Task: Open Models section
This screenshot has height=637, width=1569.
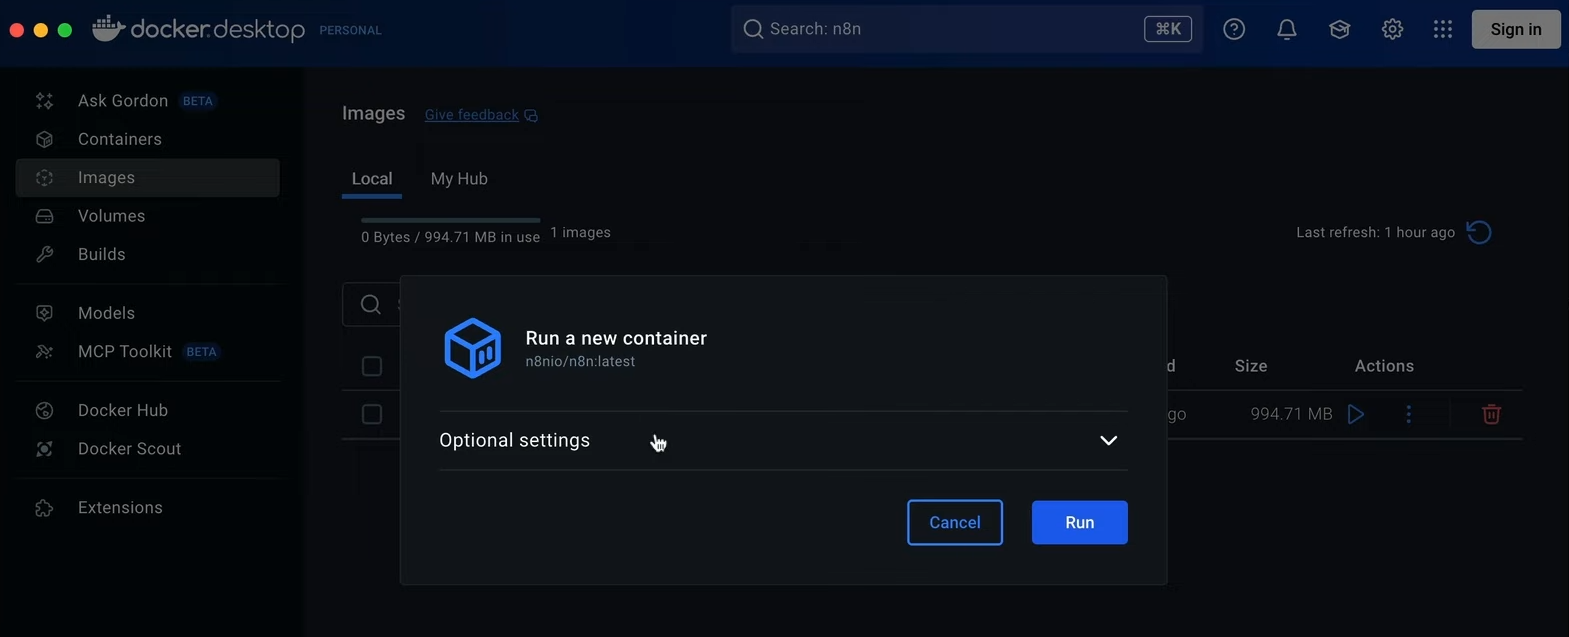Action: tap(148, 313)
